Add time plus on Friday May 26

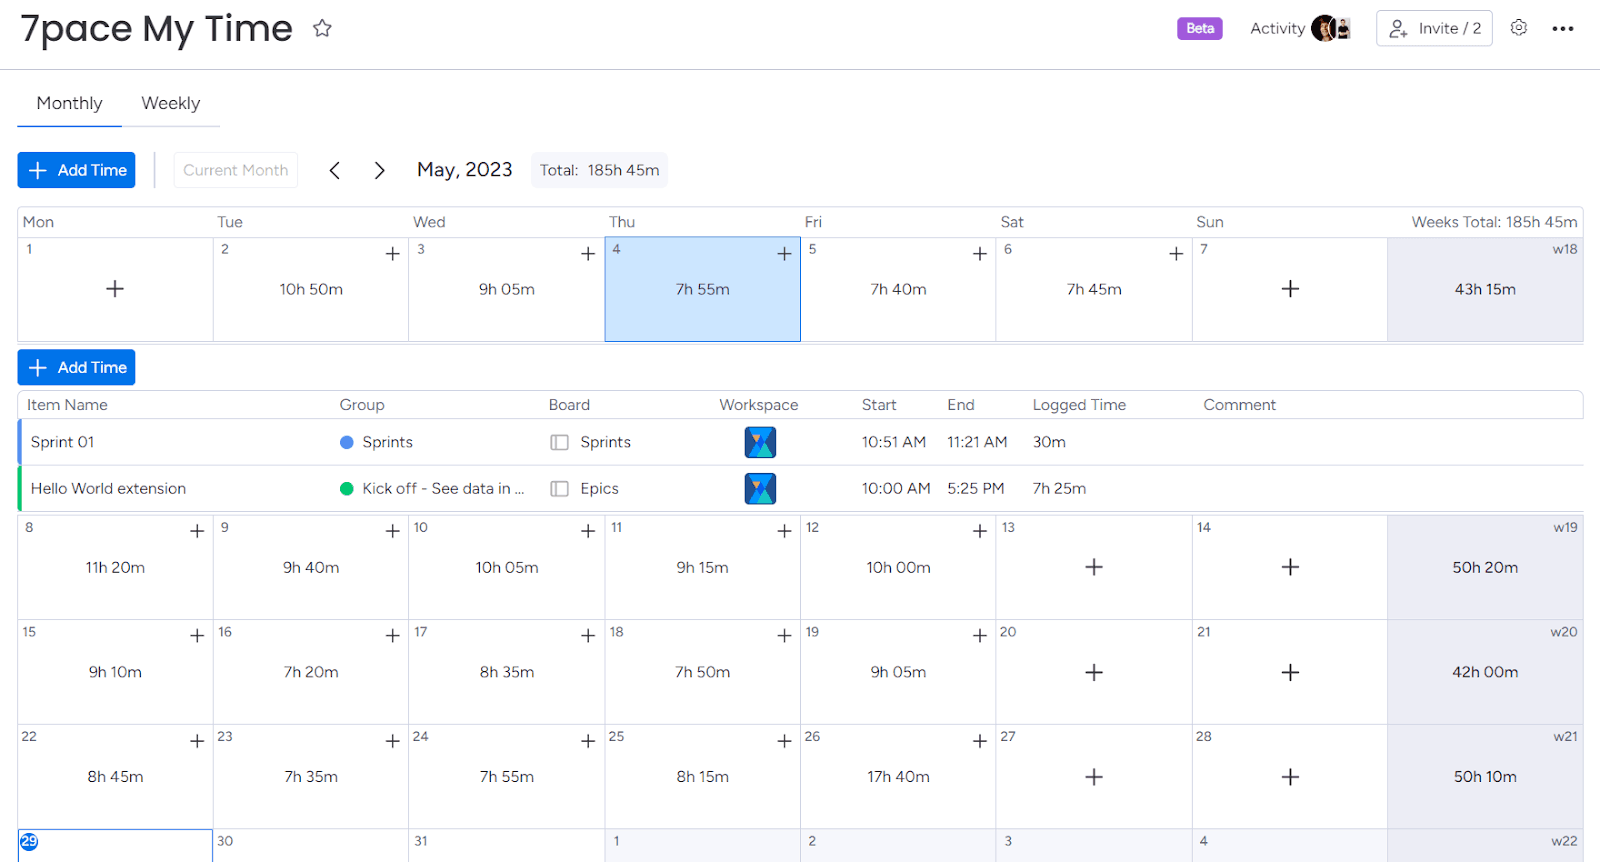coord(980,741)
